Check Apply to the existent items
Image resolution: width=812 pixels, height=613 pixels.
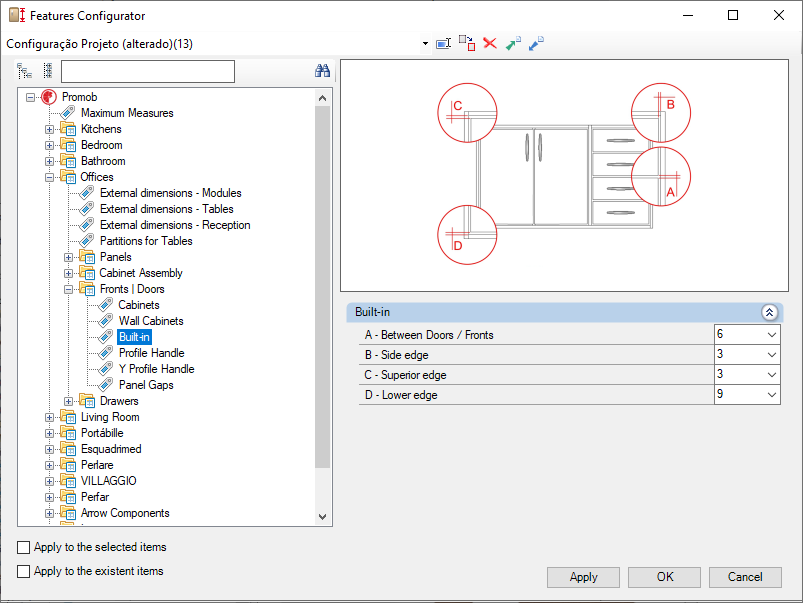point(23,571)
